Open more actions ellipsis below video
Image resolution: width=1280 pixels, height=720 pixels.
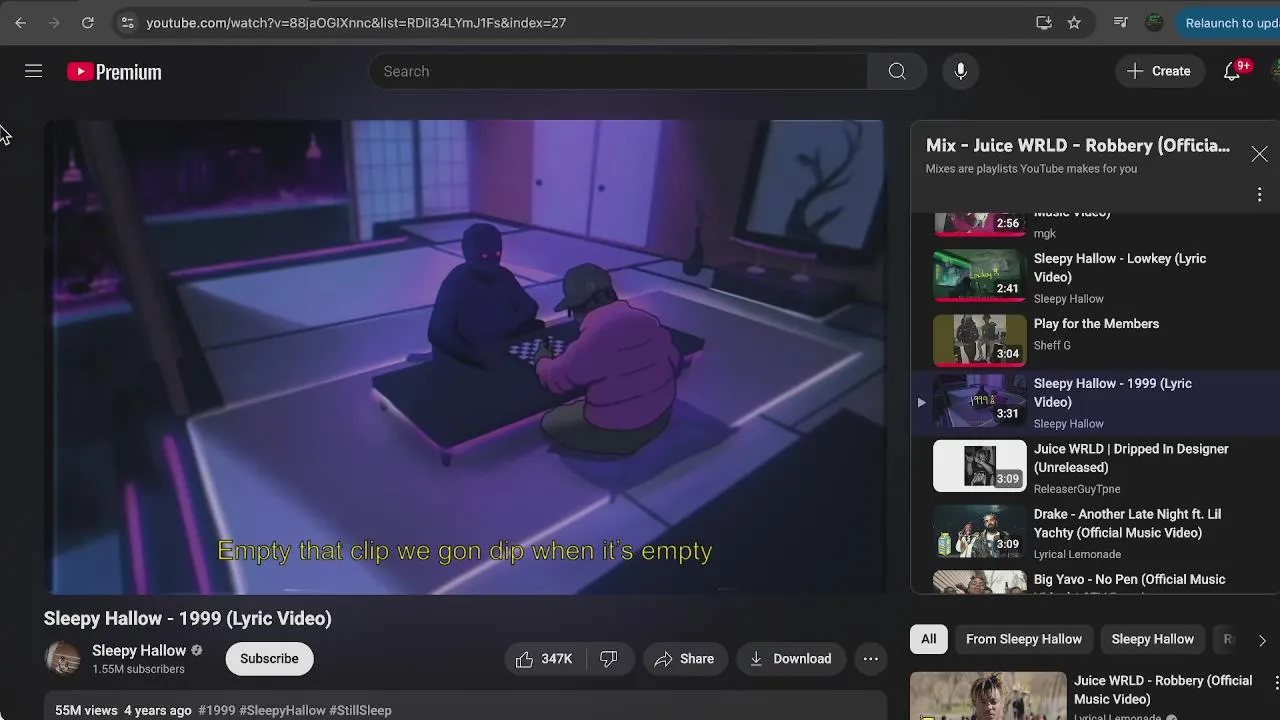coord(871,658)
